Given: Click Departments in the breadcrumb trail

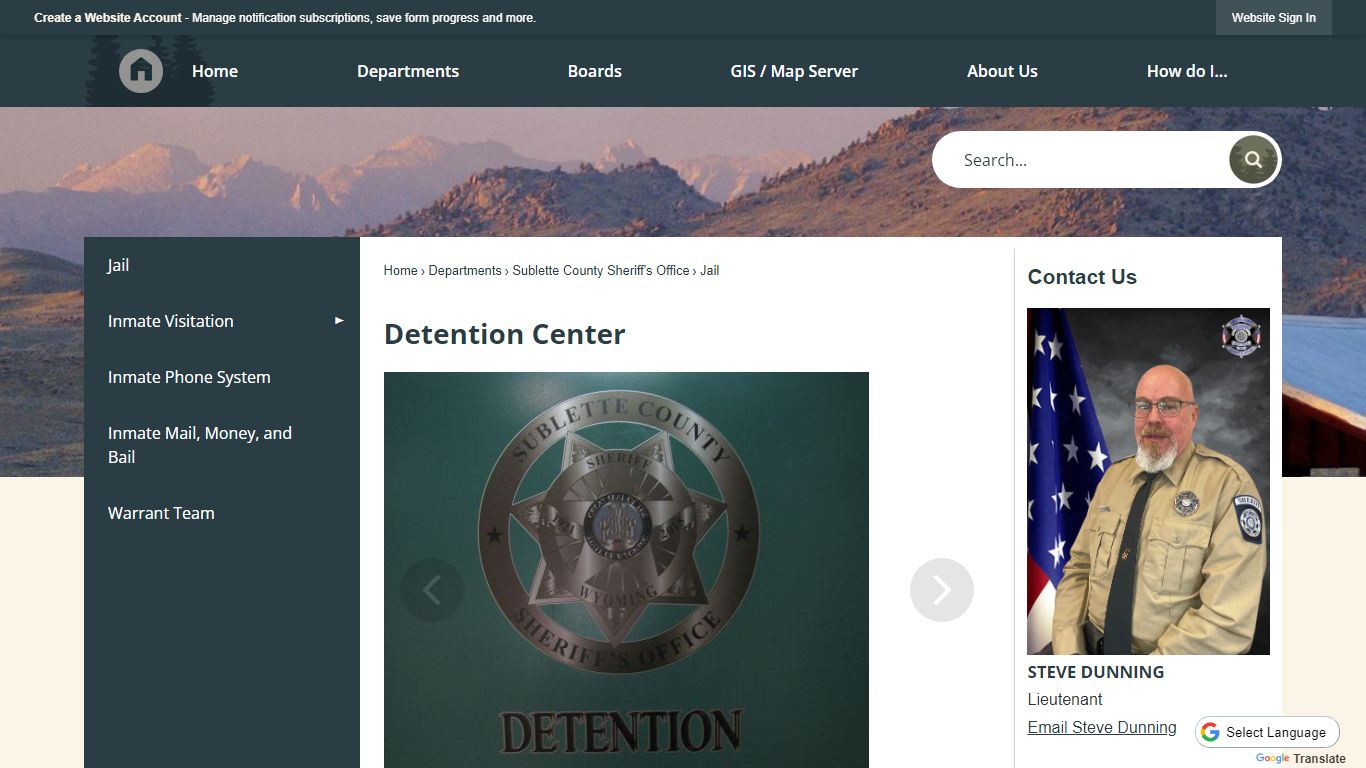Looking at the screenshot, I should [x=465, y=270].
